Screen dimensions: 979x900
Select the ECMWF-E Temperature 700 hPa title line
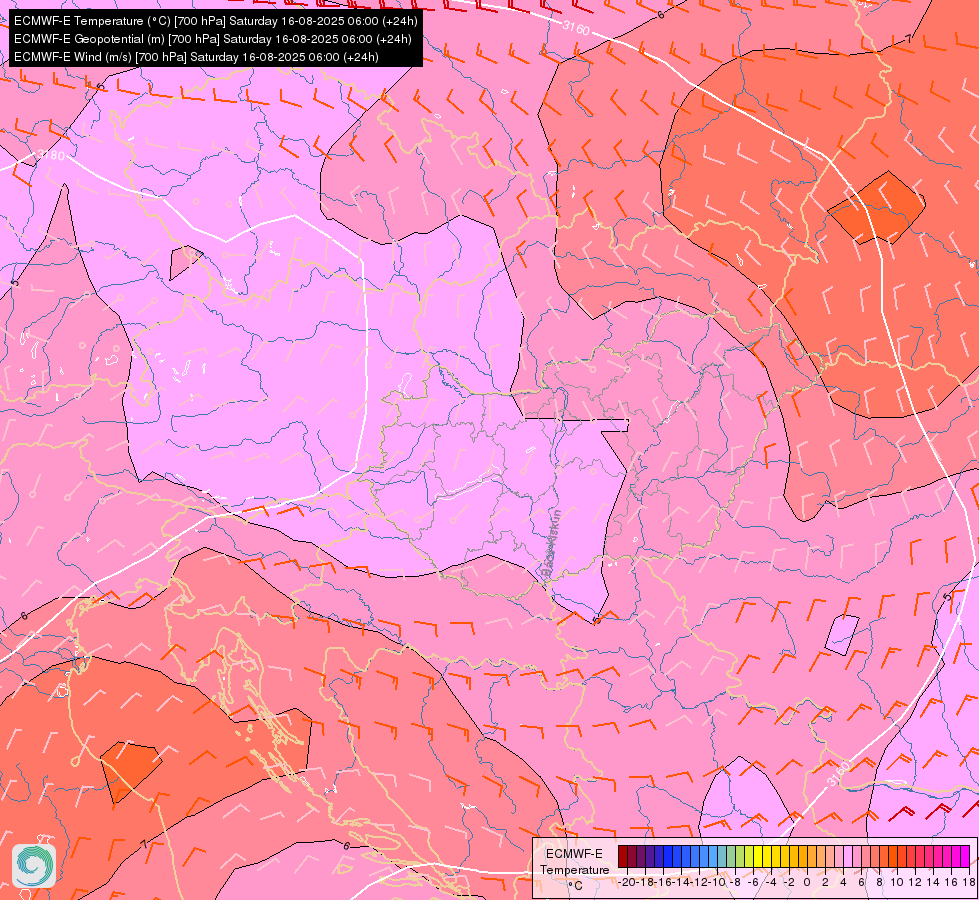coord(215,21)
